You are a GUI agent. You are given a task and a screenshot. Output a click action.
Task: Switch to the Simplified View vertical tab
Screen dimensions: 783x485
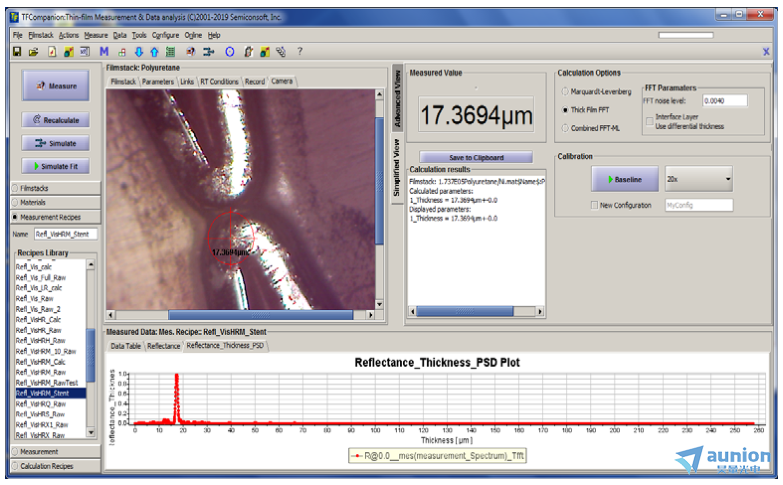(397, 168)
